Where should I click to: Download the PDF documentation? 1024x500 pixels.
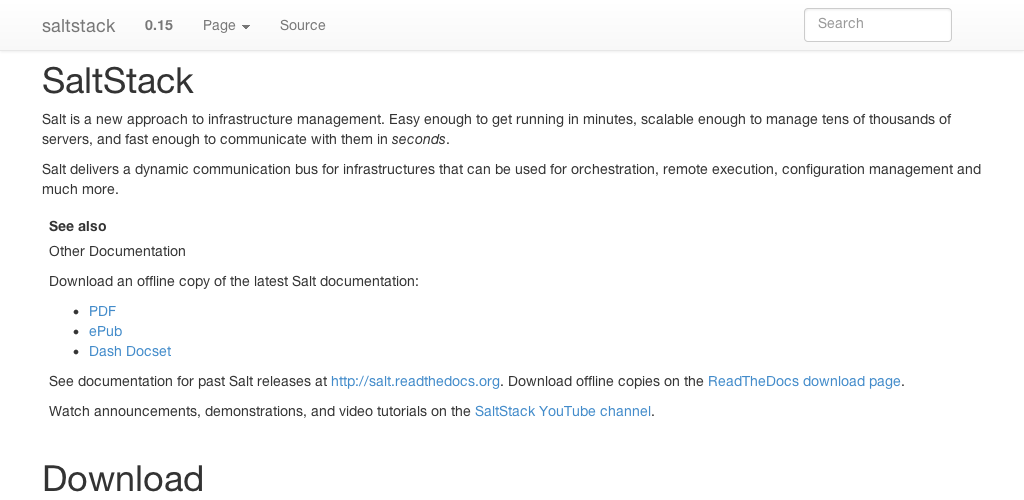[x=102, y=311]
